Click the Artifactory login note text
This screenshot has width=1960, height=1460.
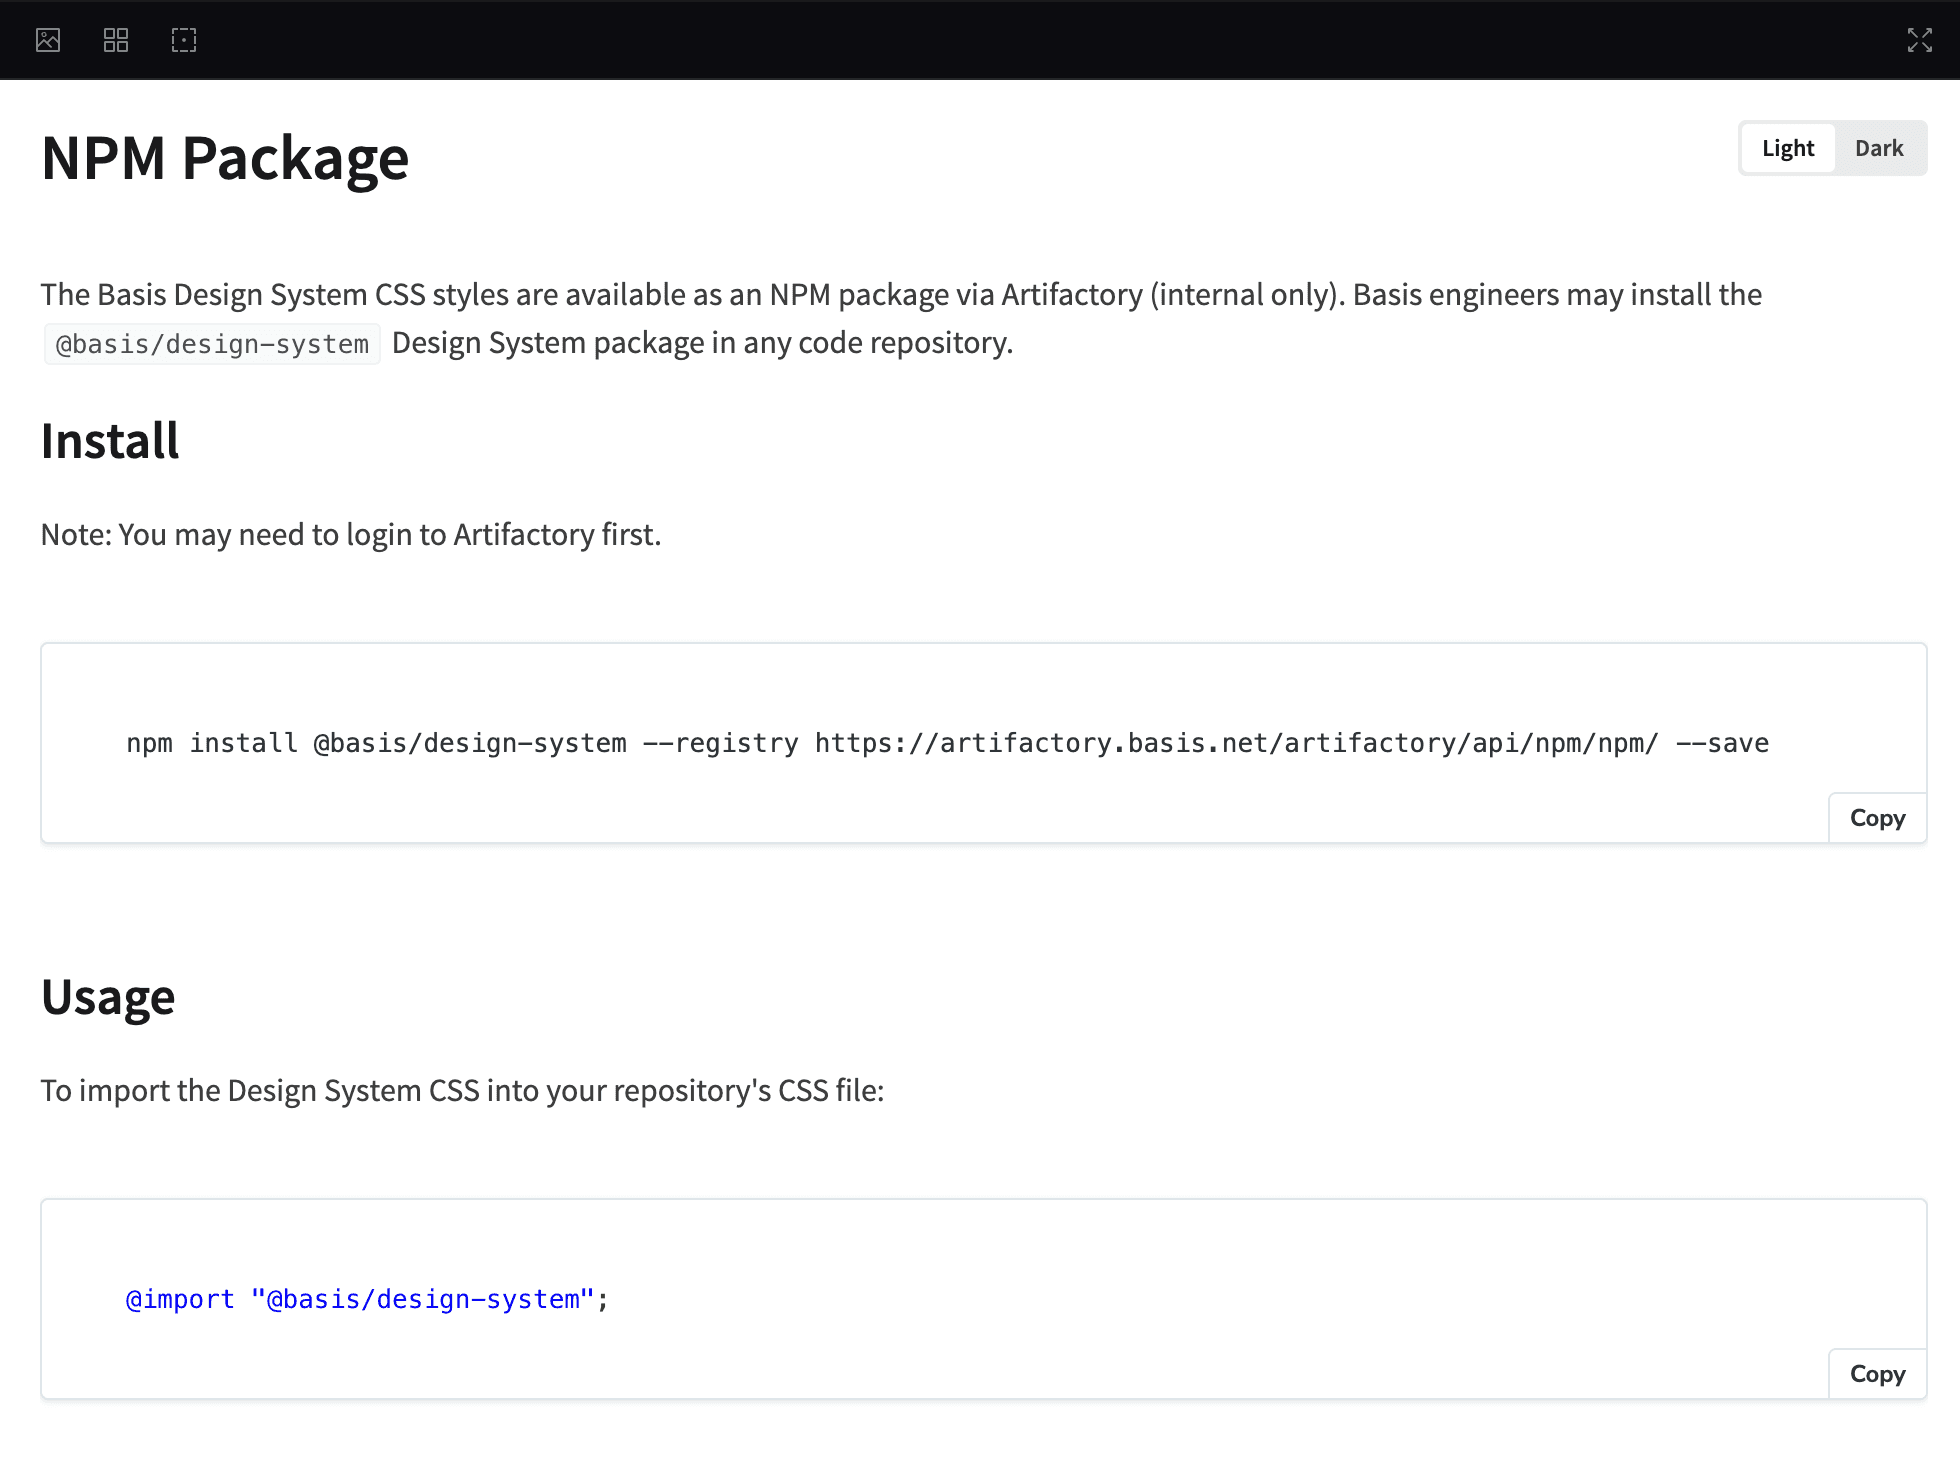(350, 535)
